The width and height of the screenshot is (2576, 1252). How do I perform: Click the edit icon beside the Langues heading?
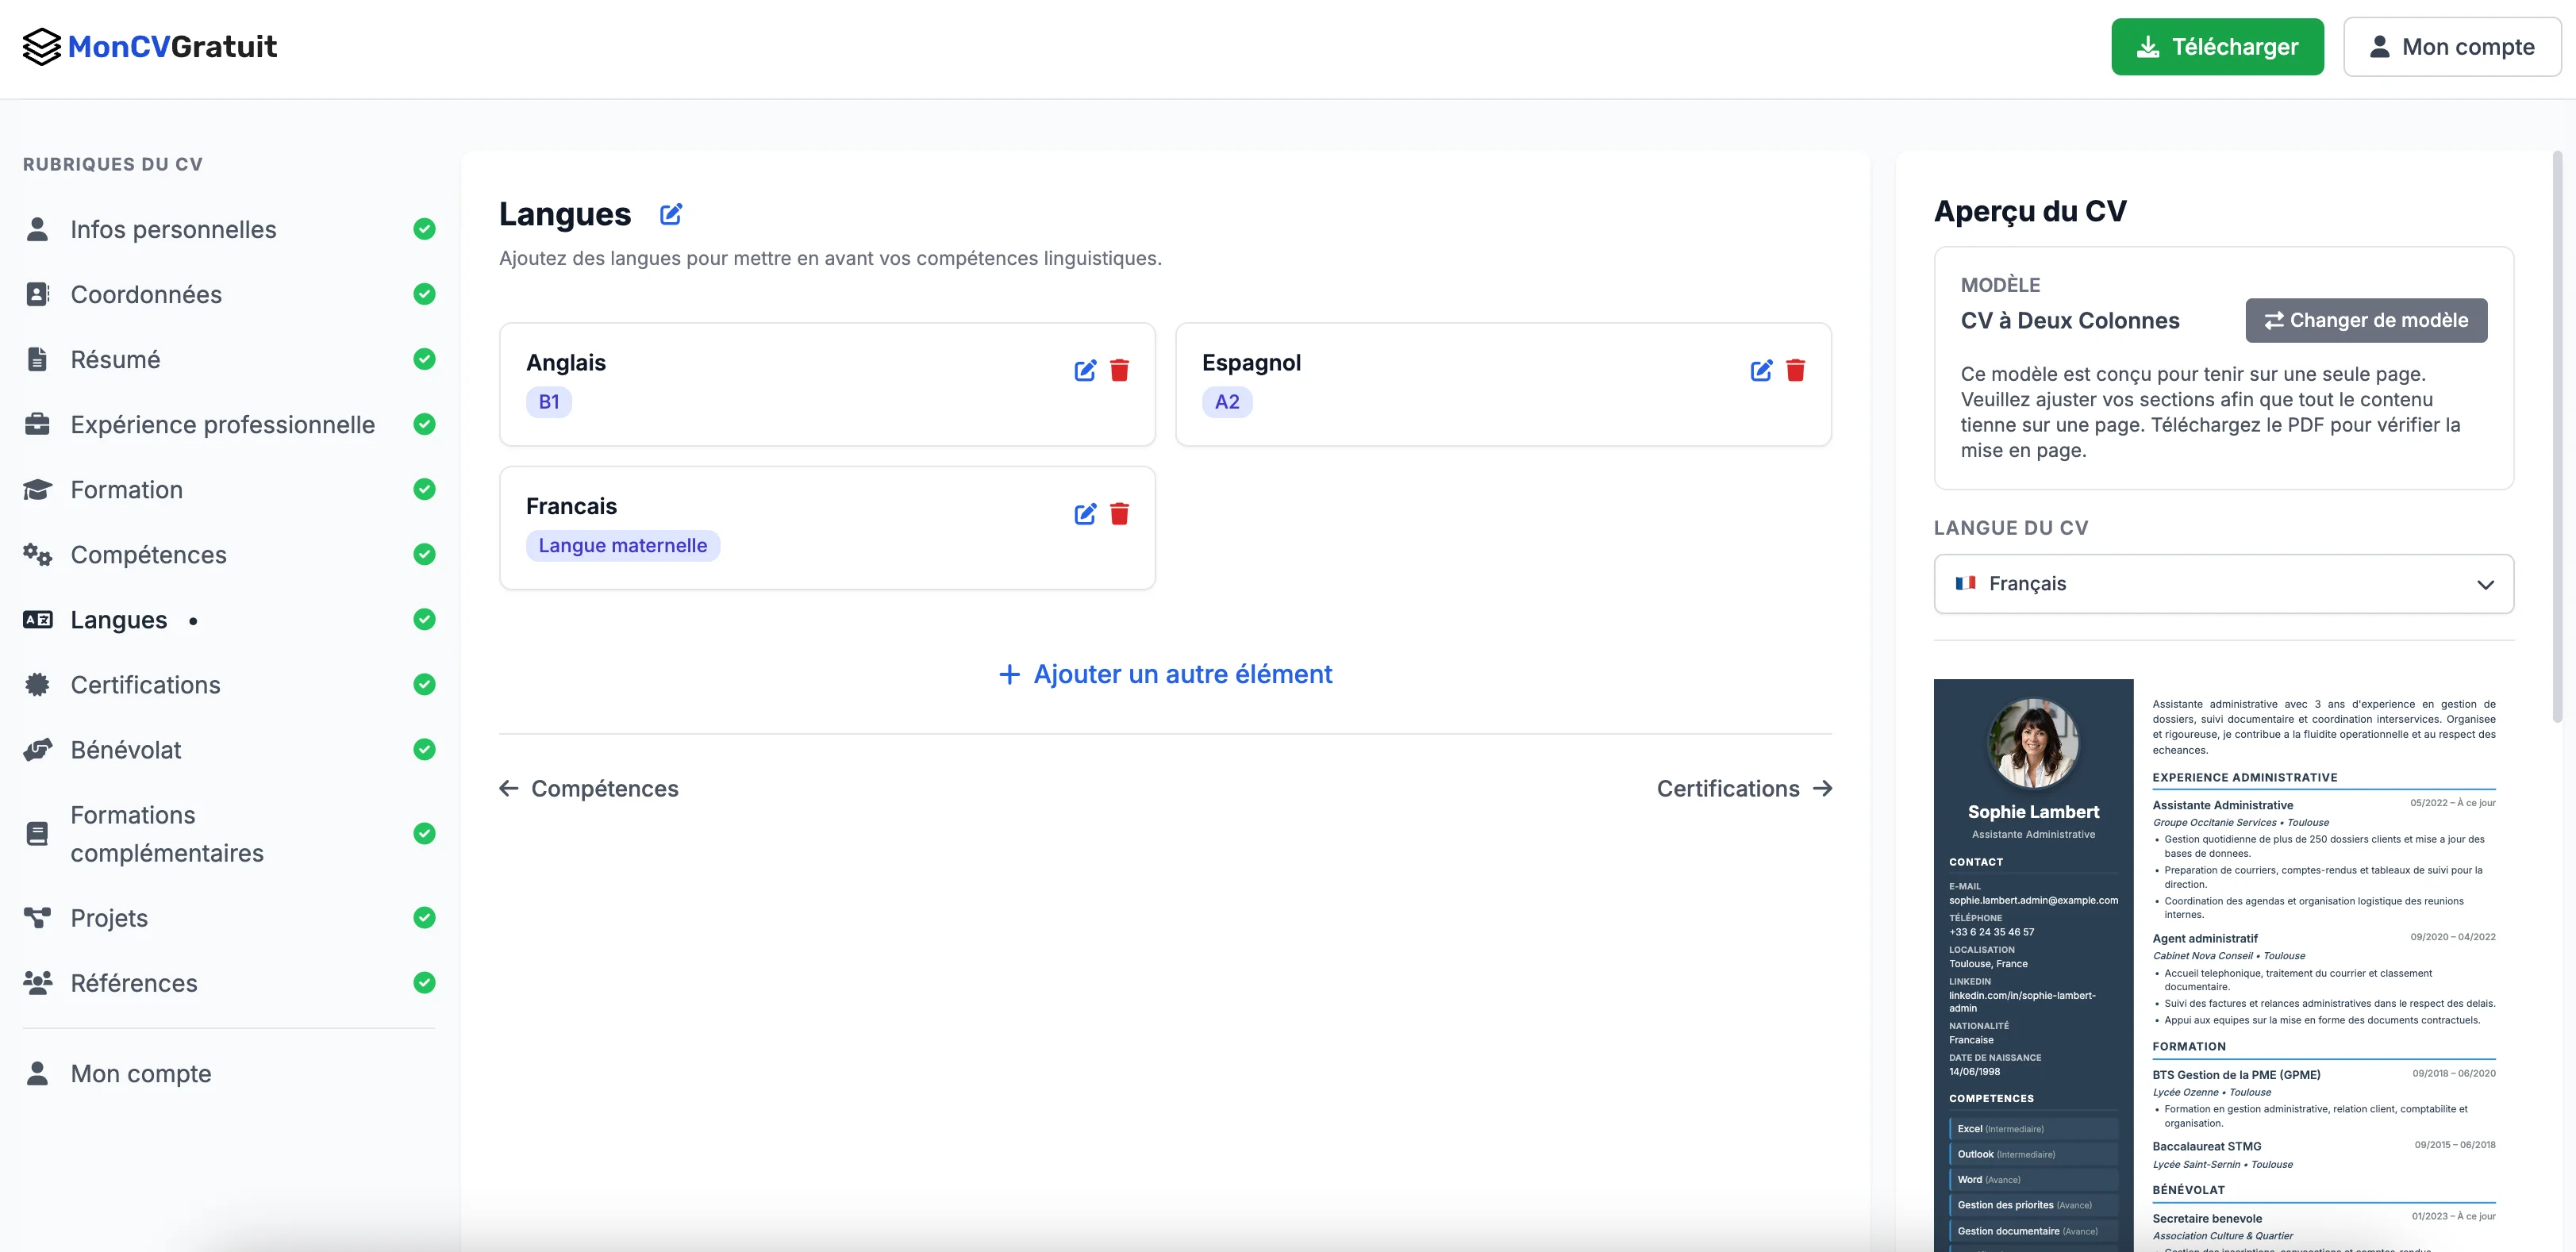point(670,213)
